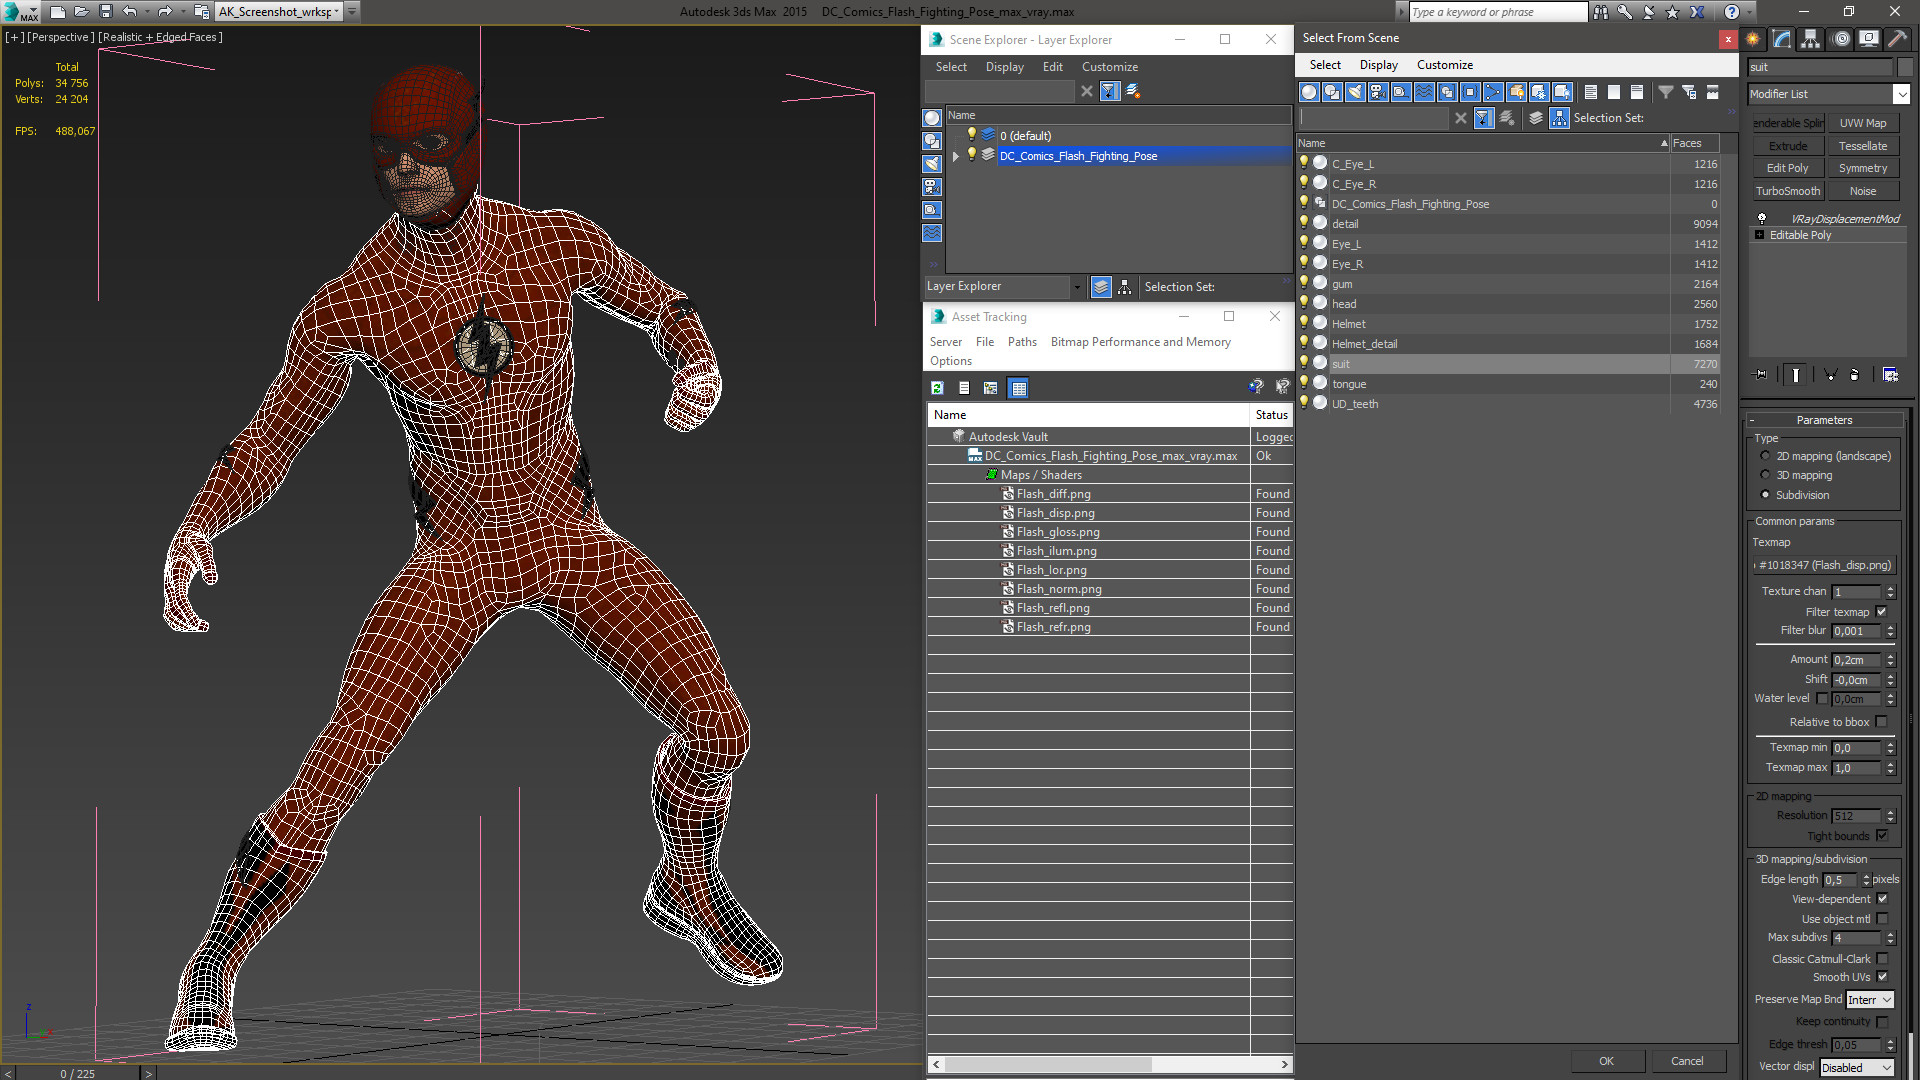Click binoculars search icon in title bar

1601,12
